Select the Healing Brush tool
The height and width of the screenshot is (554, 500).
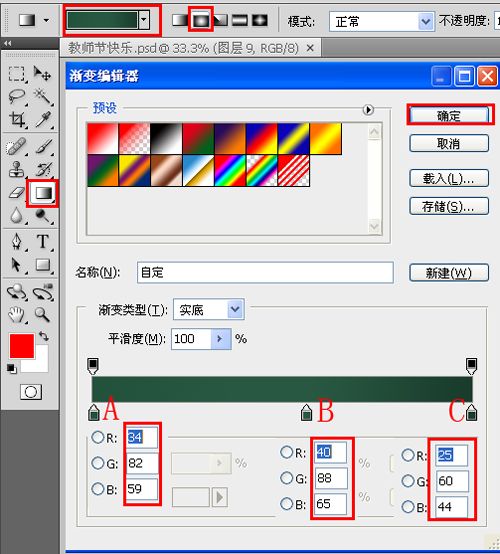[x=16, y=146]
